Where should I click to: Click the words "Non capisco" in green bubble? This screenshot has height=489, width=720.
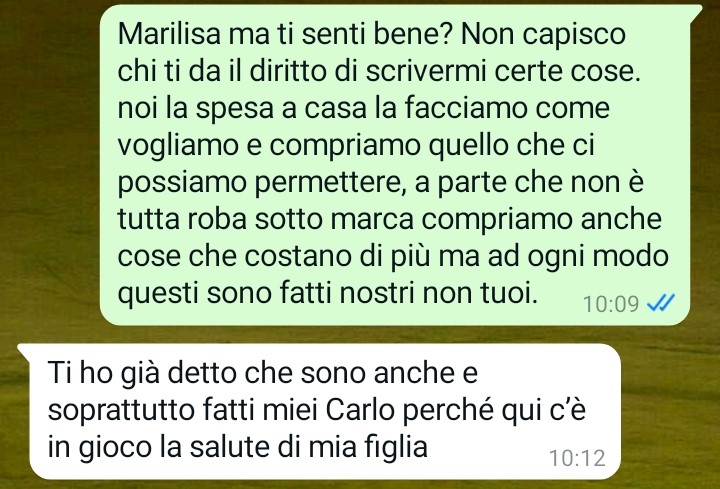coord(543,35)
